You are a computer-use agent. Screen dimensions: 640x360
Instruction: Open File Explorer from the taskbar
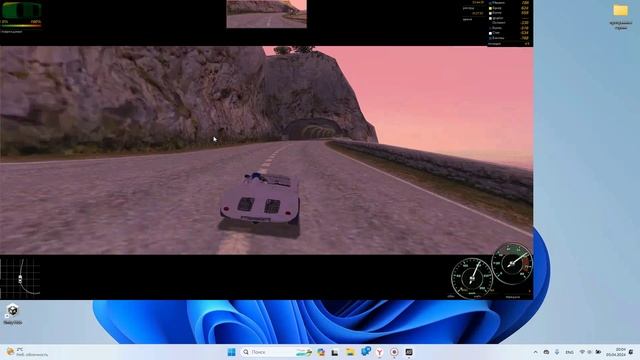point(350,352)
